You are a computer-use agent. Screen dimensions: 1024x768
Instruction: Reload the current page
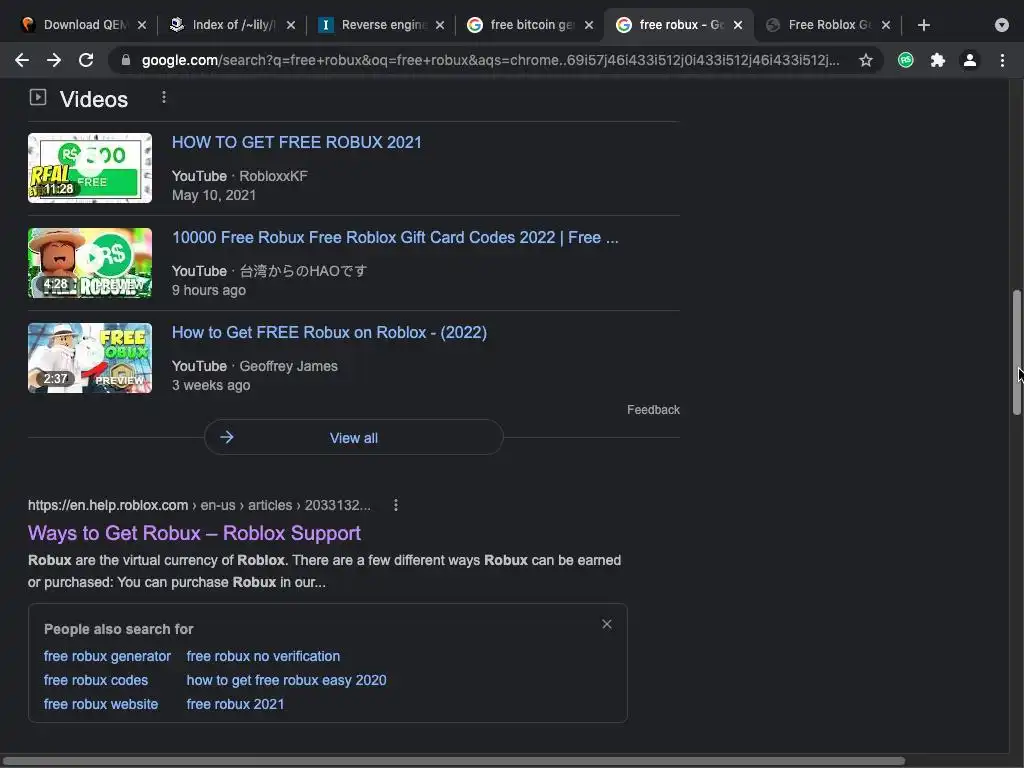pyautogui.click(x=86, y=60)
